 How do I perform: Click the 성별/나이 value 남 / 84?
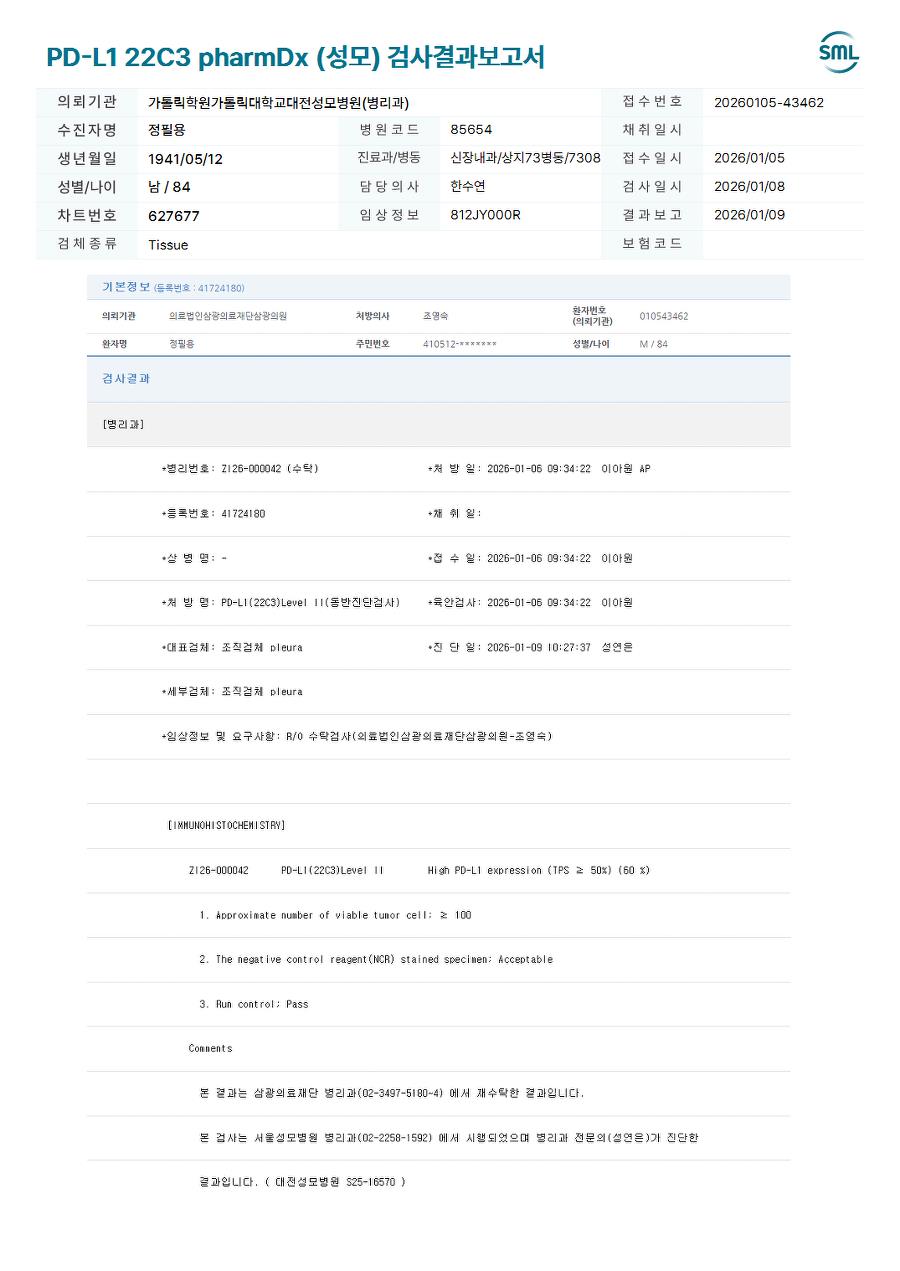(169, 187)
